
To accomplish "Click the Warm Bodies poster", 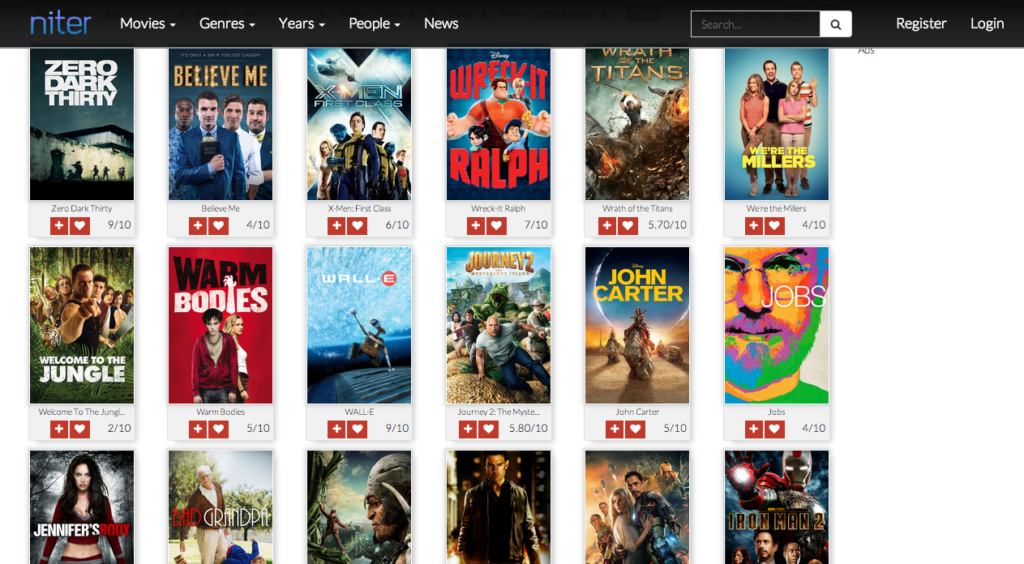I will point(221,325).
